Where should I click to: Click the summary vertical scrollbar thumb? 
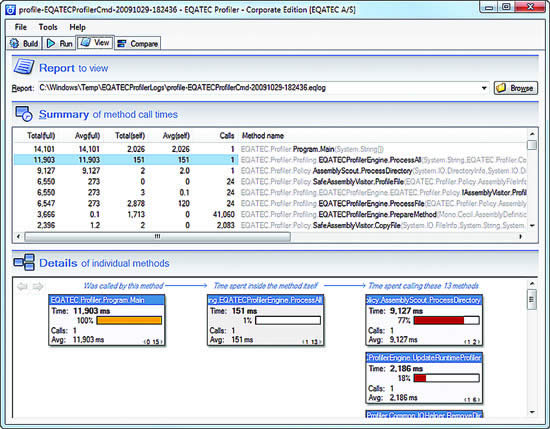(x=532, y=145)
